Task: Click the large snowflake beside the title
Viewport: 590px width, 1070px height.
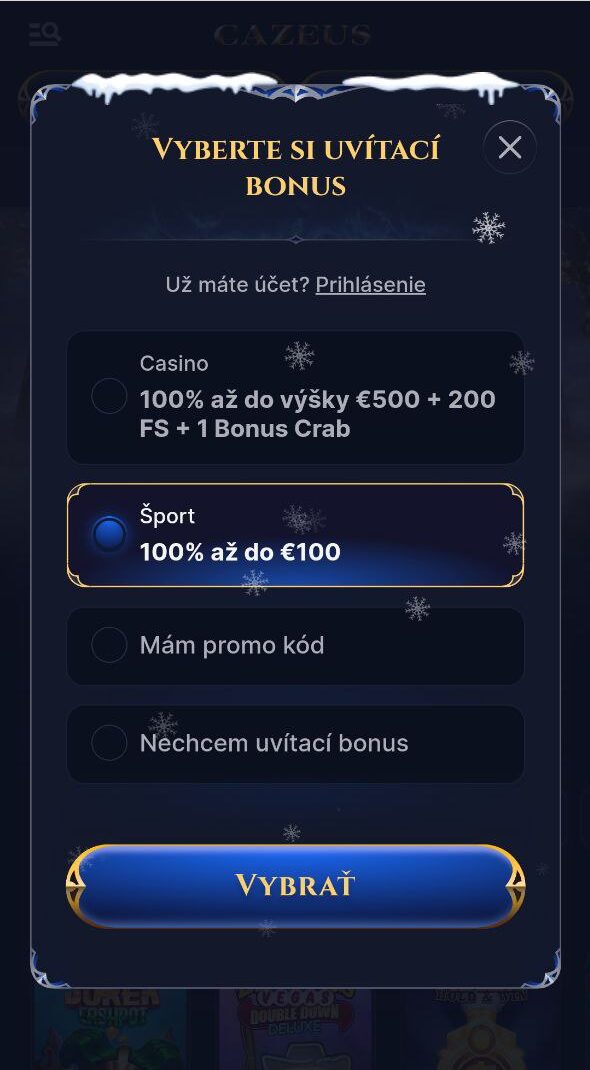Action: pos(488,228)
